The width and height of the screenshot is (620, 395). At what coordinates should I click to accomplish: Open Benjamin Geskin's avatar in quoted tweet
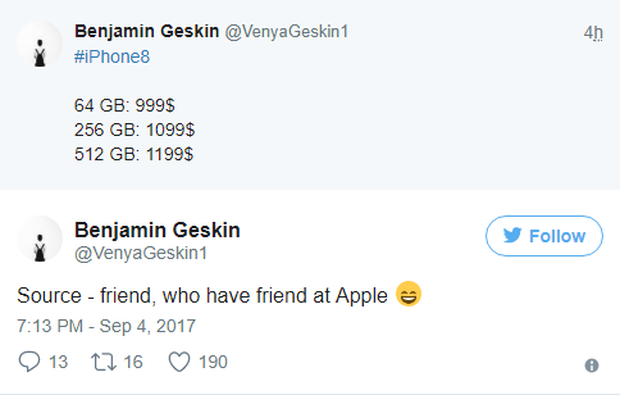click(x=40, y=44)
